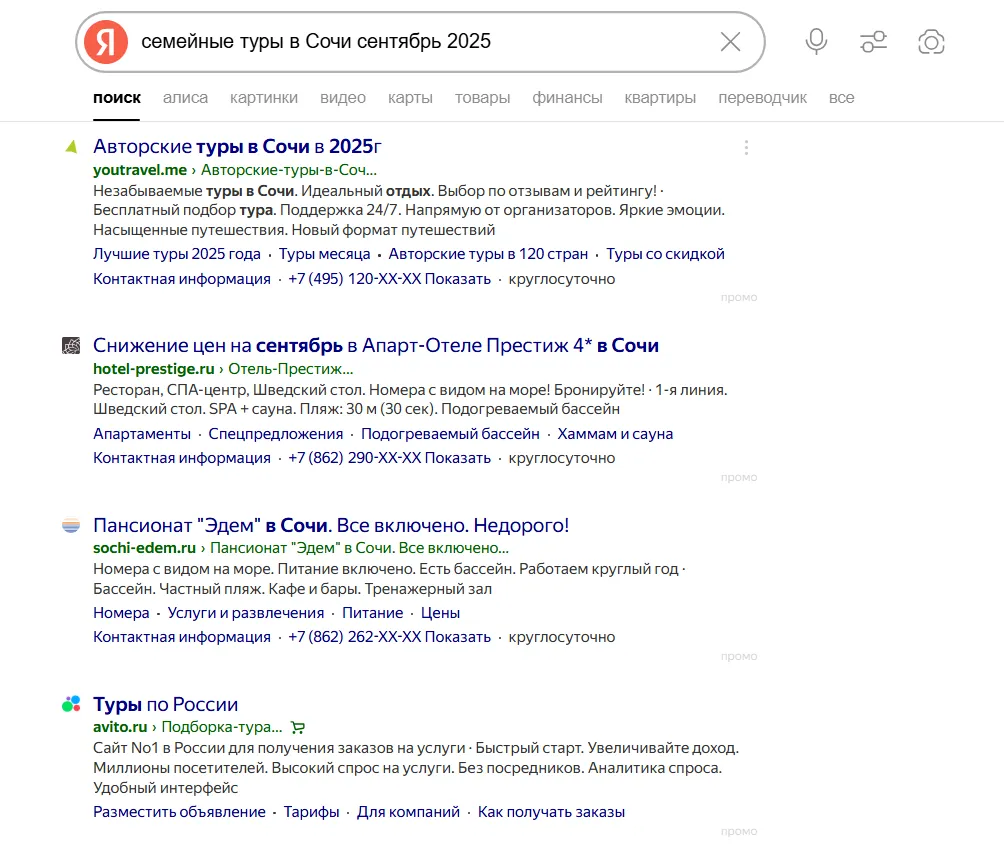Open search settings sliders icon
Viewport: 1004px width, 856px height.
click(873, 42)
